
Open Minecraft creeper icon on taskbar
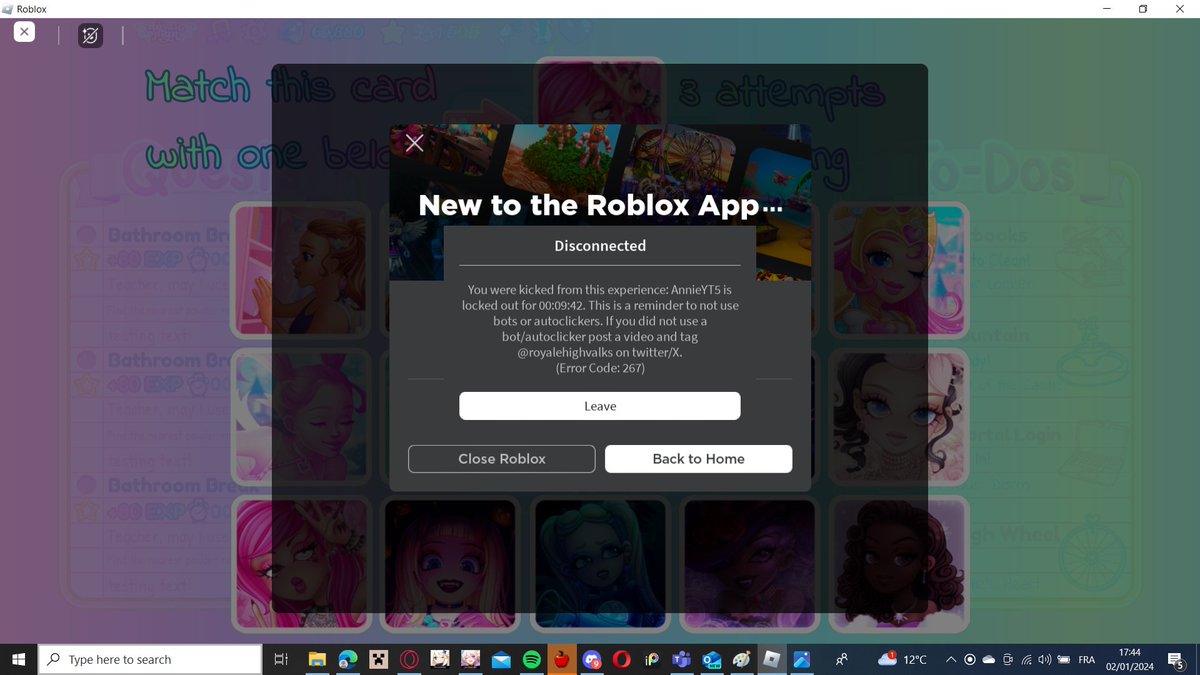pos(378,659)
